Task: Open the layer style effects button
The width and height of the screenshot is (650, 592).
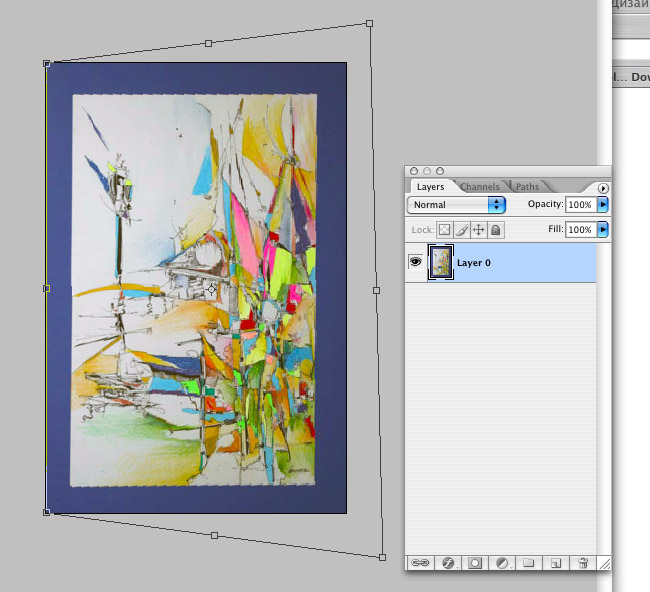Action: 448,563
